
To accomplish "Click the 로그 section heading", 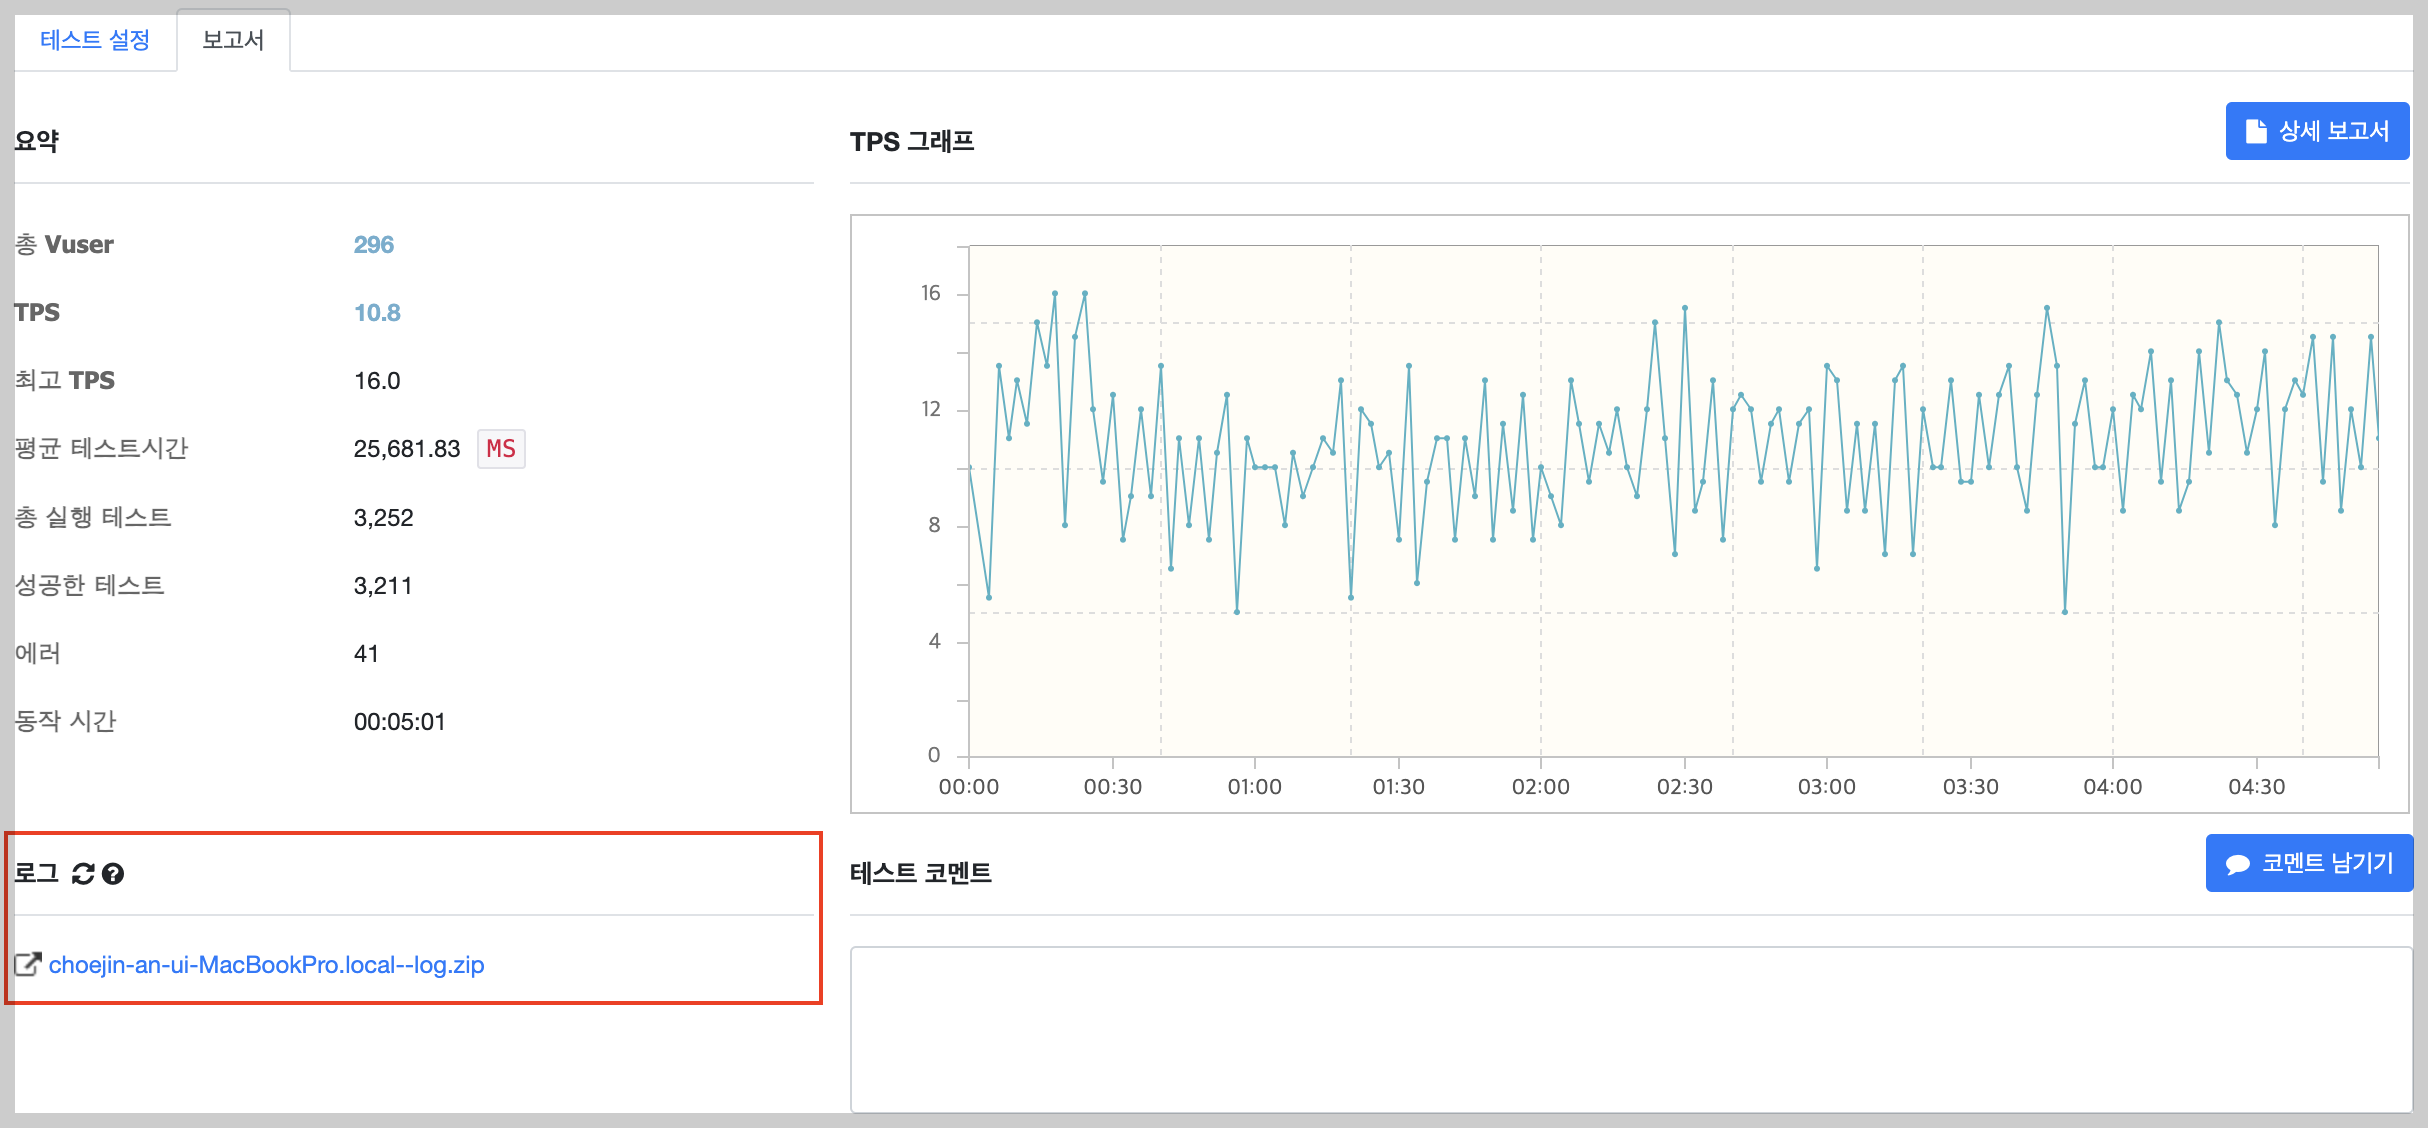I will (37, 873).
